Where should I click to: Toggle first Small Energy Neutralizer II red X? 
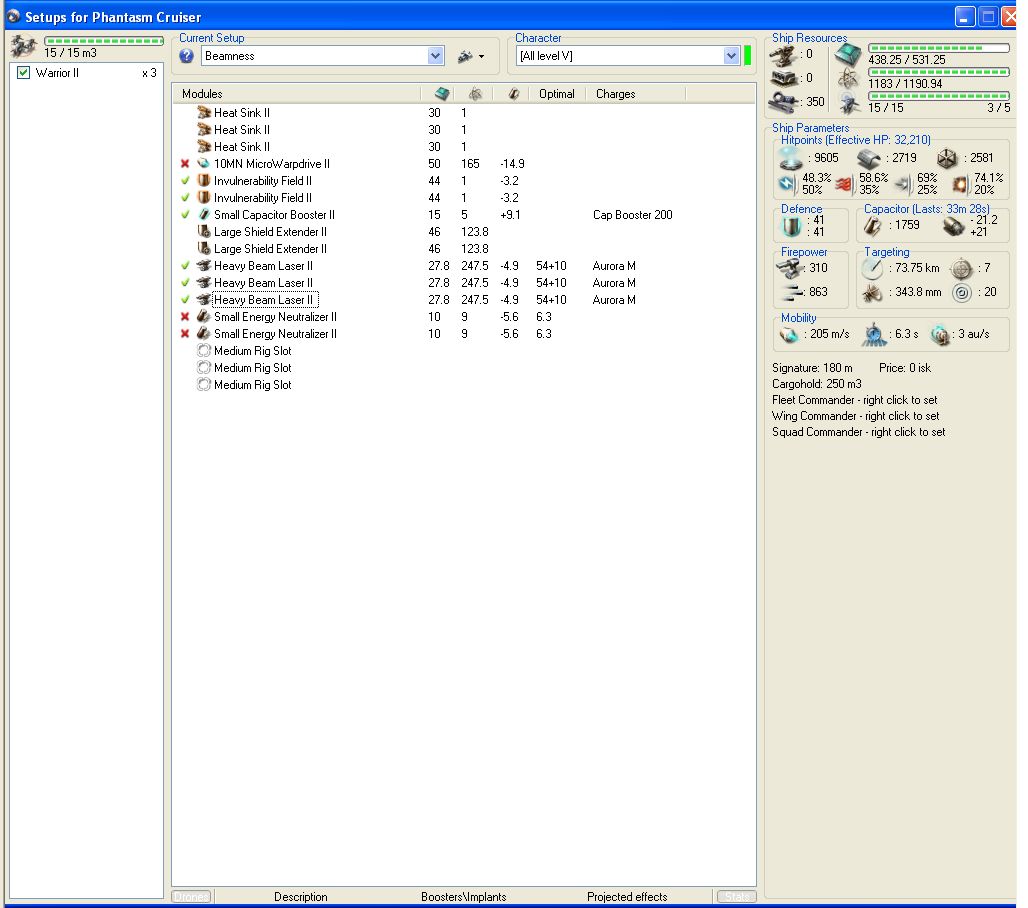coord(185,317)
